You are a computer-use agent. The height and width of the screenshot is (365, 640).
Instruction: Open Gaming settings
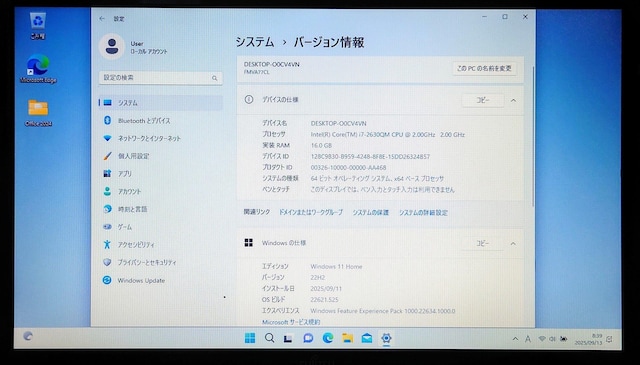click(x=160, y=227)
